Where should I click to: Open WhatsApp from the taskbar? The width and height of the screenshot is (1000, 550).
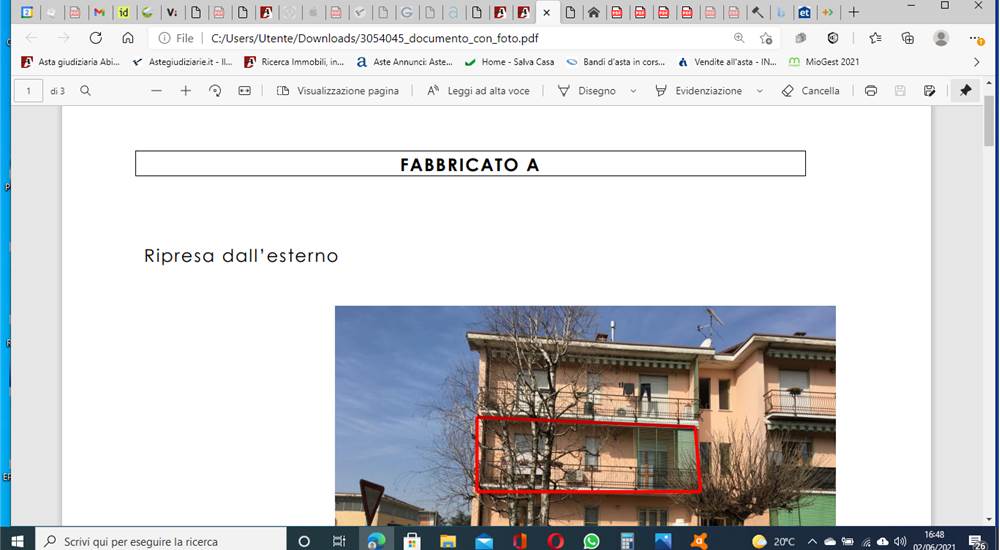pyautogui.click(x=591, y=542)
